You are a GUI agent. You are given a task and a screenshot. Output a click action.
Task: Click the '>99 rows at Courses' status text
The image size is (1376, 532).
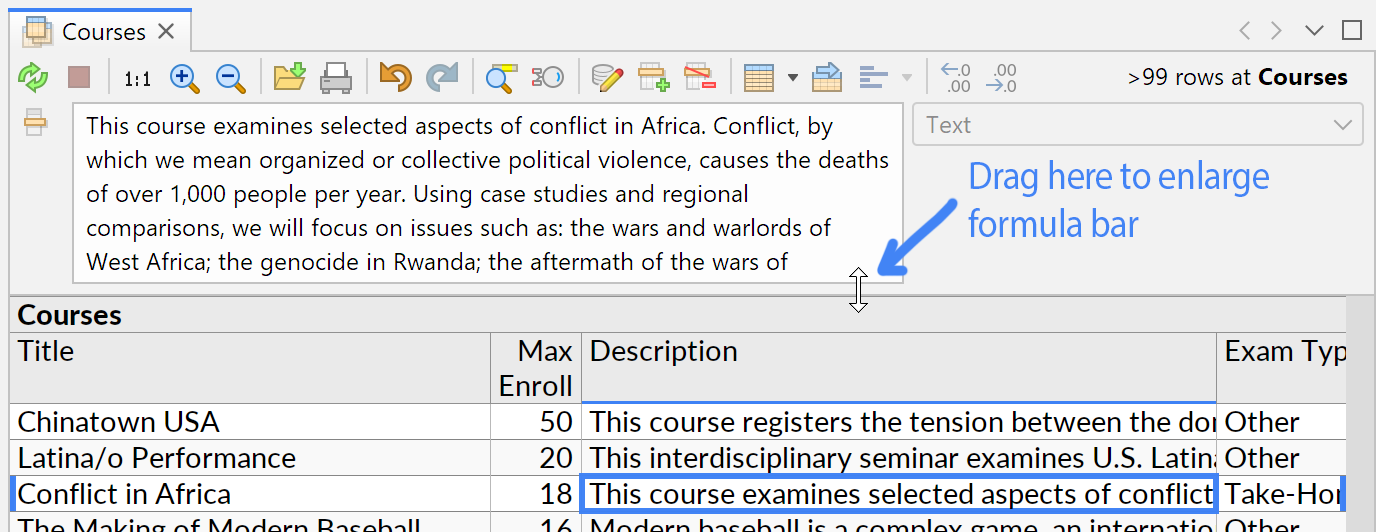click(x=1237, y=77)
